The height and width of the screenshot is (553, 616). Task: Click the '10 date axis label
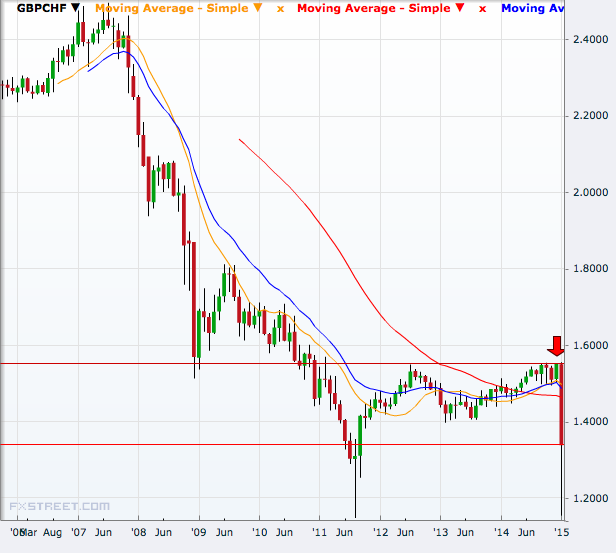tap(260, 533)
